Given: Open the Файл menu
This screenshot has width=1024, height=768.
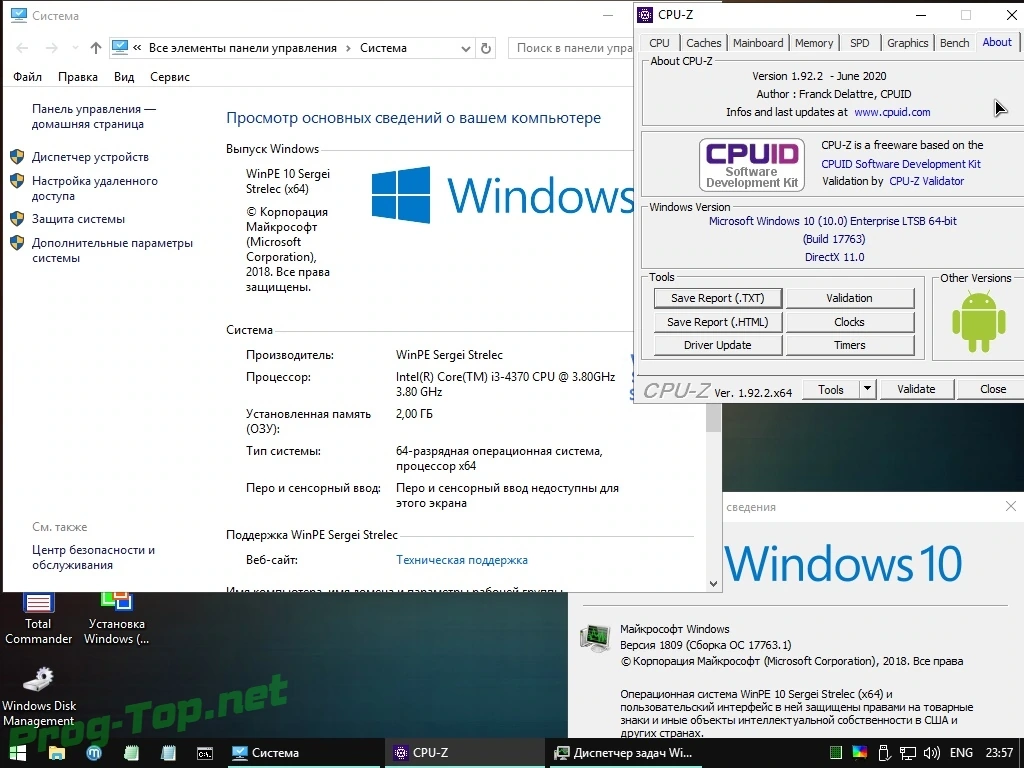Looking at the screenshot, I should tap(27, 76).
